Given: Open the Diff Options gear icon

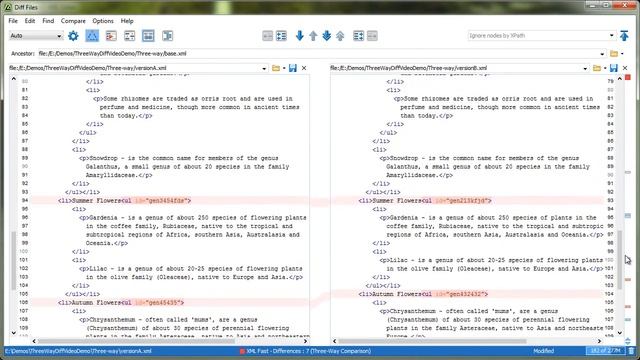Looking at the screenshot, I should click(x=73, y=36).
